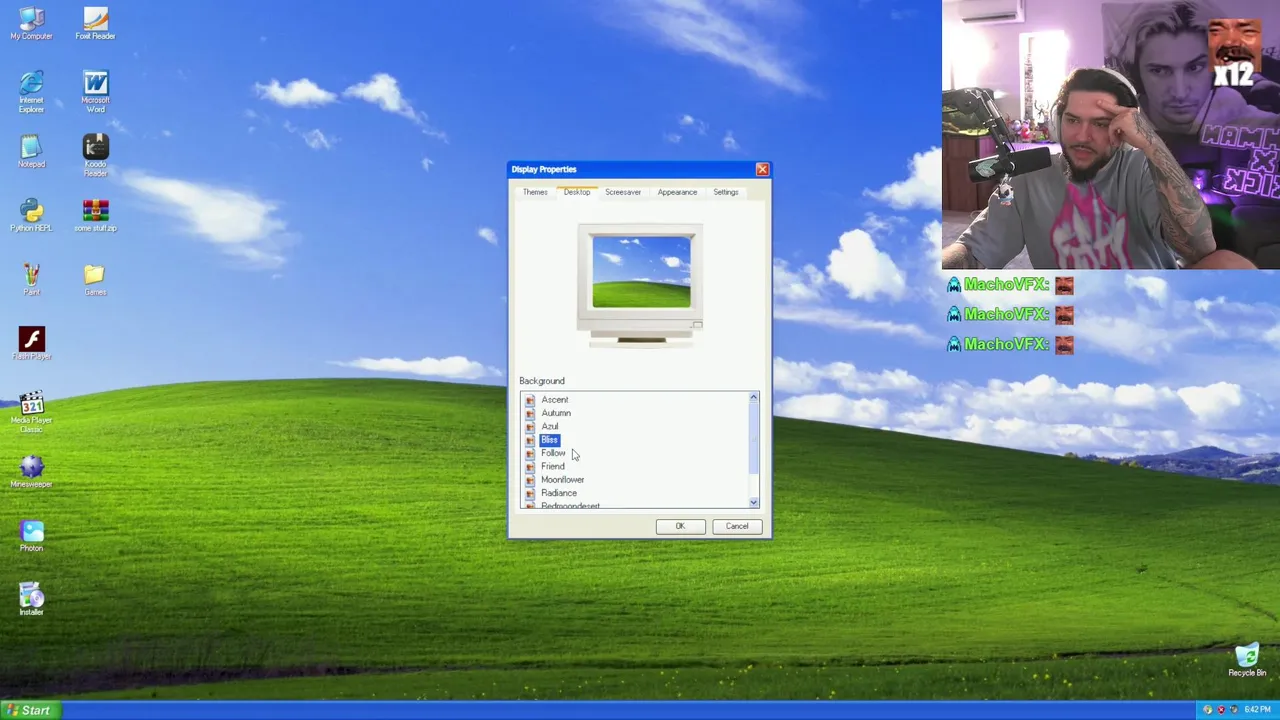Switch to the Screensaver tab
The image size is (1280, 720).
[623, 192]
